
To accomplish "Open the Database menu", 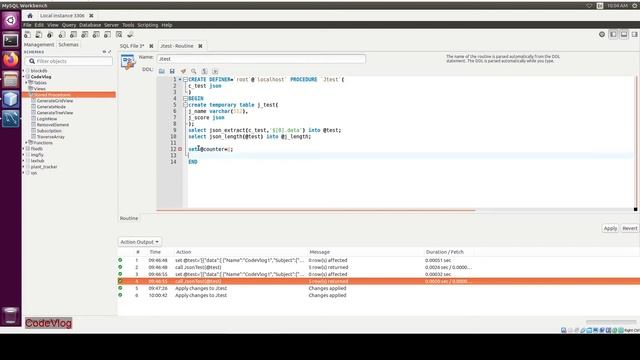I will (90, 25).
